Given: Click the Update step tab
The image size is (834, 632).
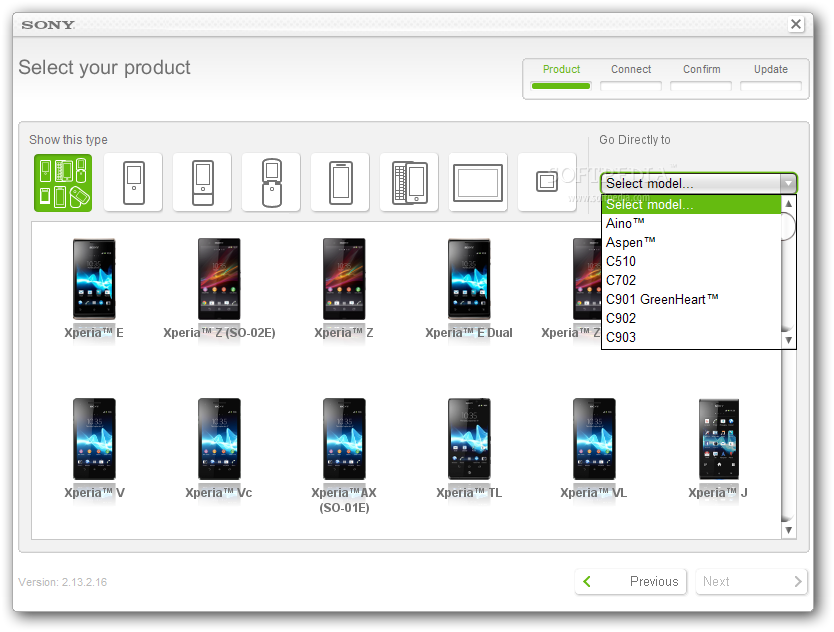Looking at the screenshot, I should click(771, 77).
